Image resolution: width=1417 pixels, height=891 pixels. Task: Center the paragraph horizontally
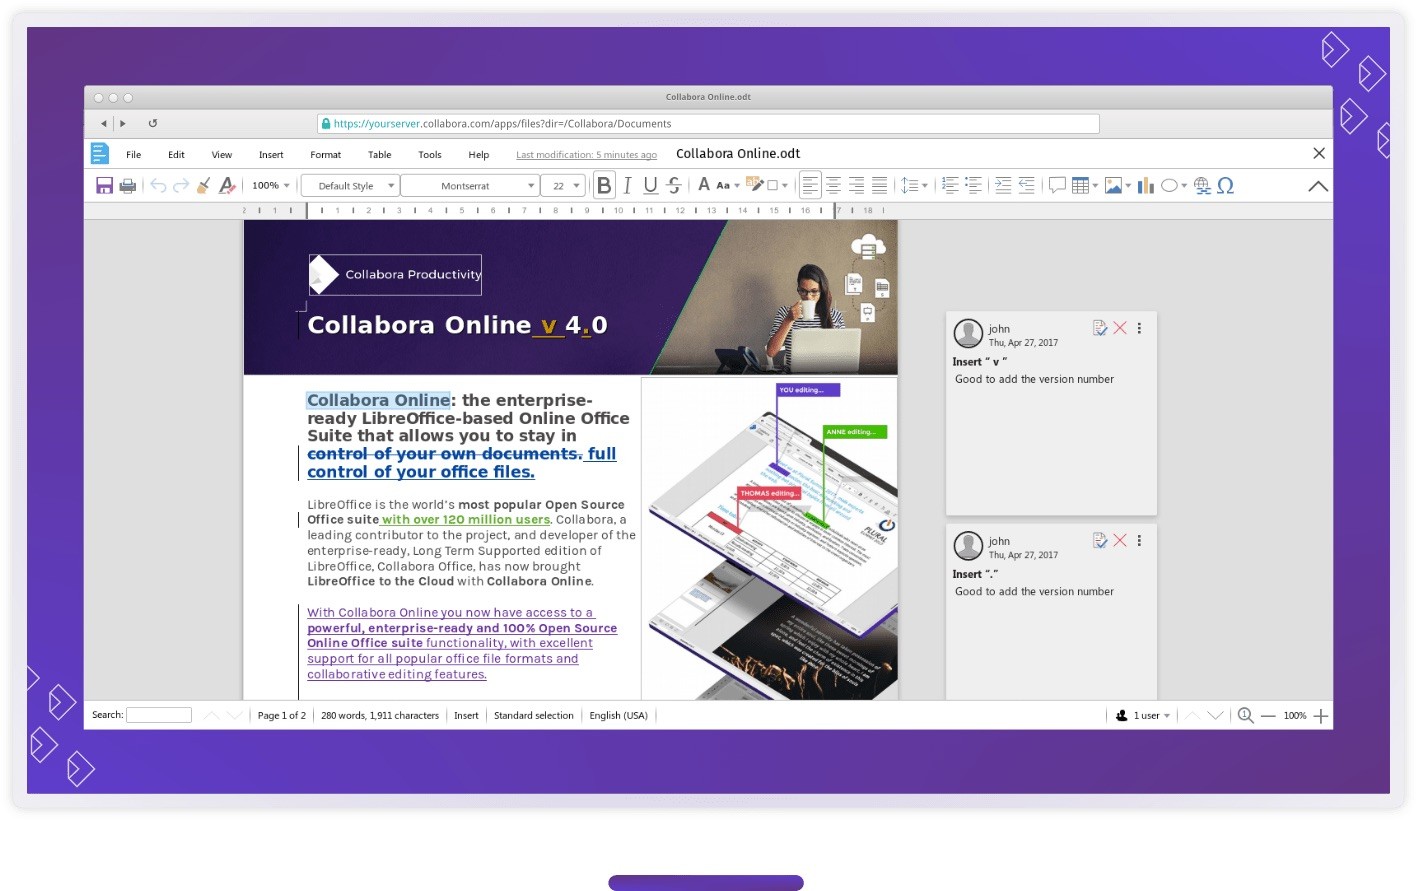pyautogui.click(x=833, y=185)
